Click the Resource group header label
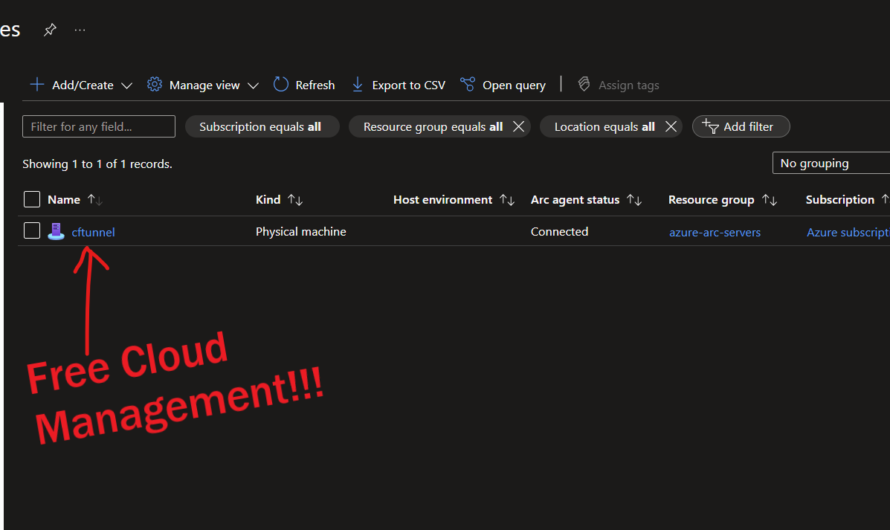This screenshot has height=530, width=890. tap(711, 200)
